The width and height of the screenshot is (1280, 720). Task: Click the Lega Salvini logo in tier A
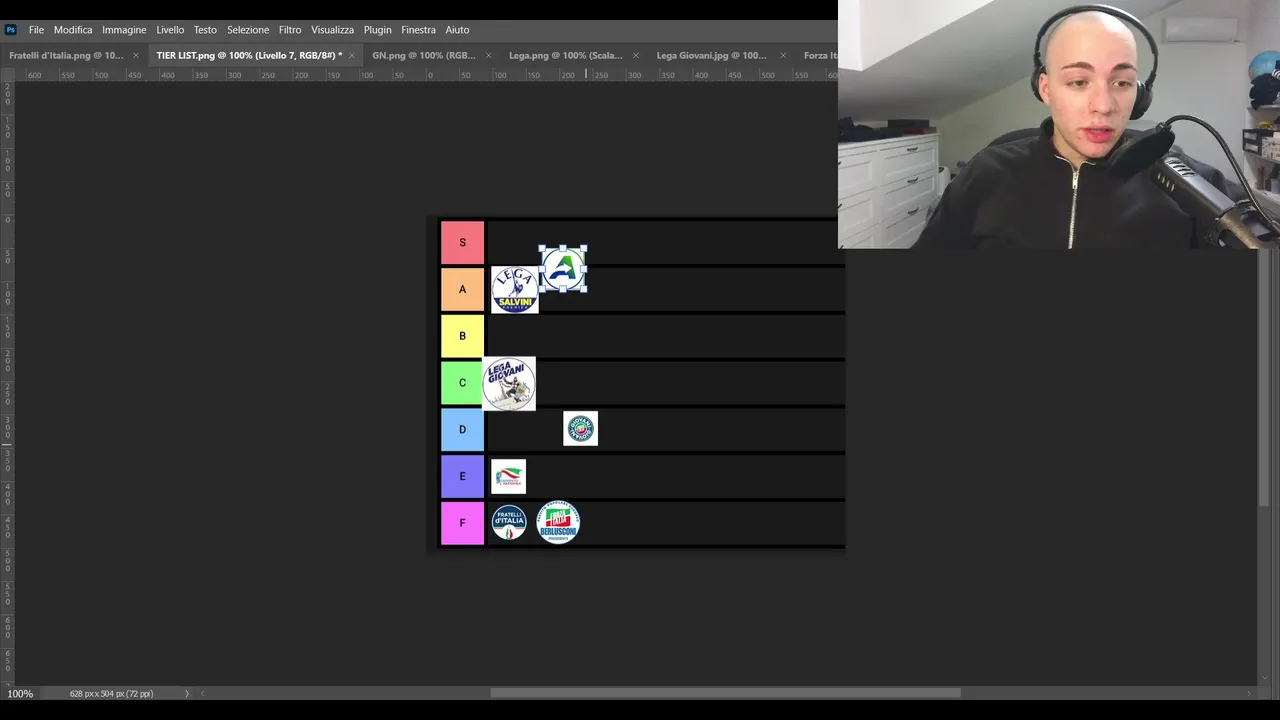(x=515, y=290)
